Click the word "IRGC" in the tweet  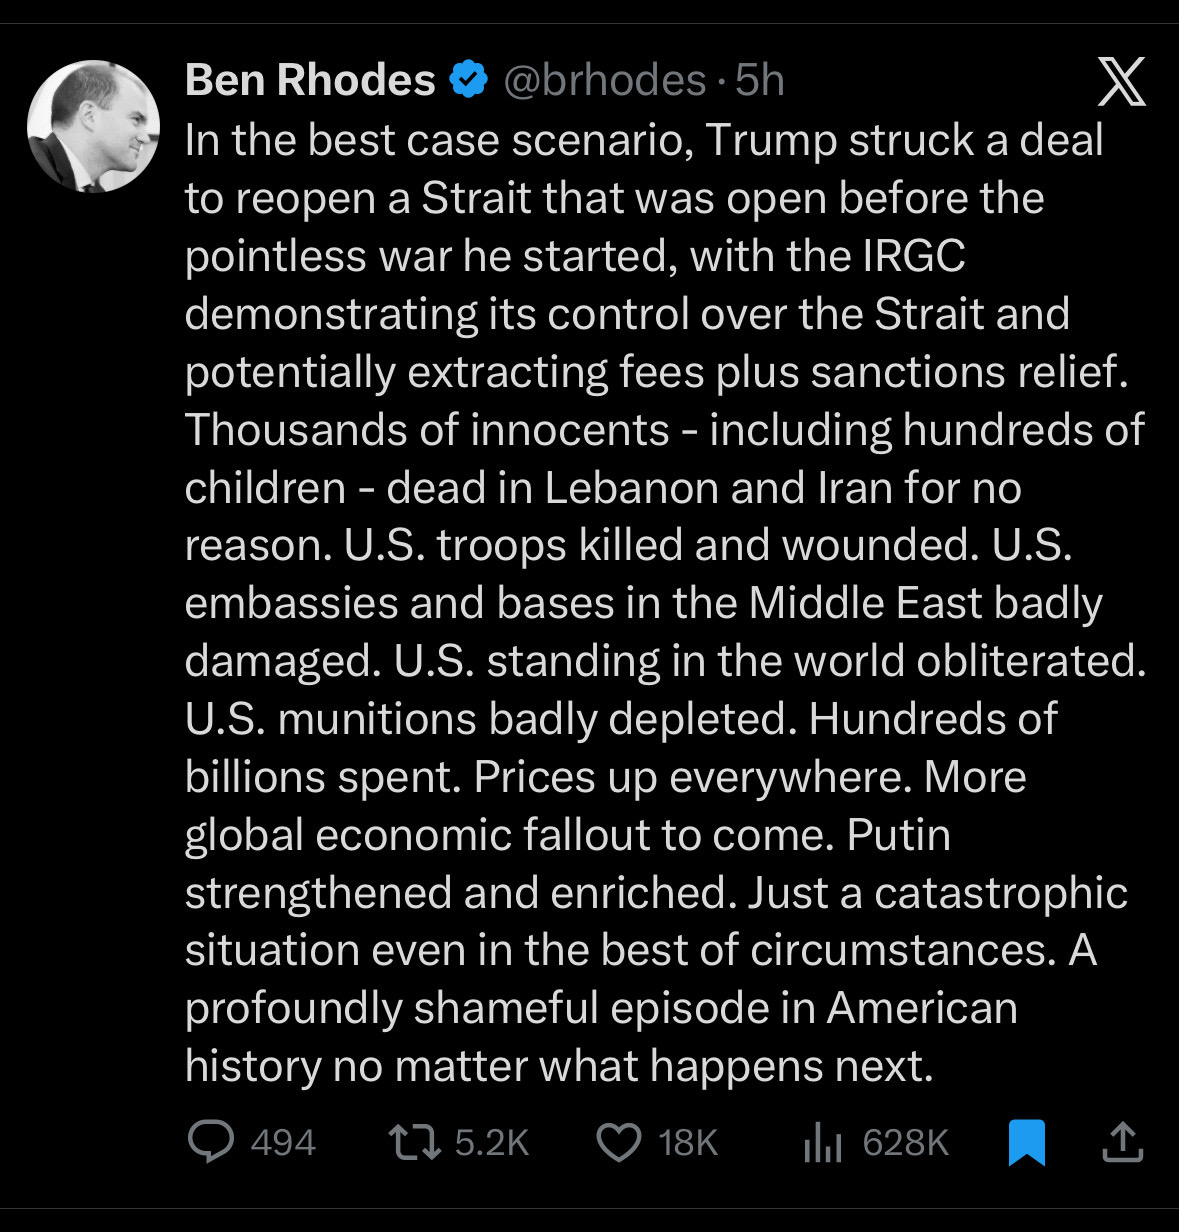click(913, 256)
